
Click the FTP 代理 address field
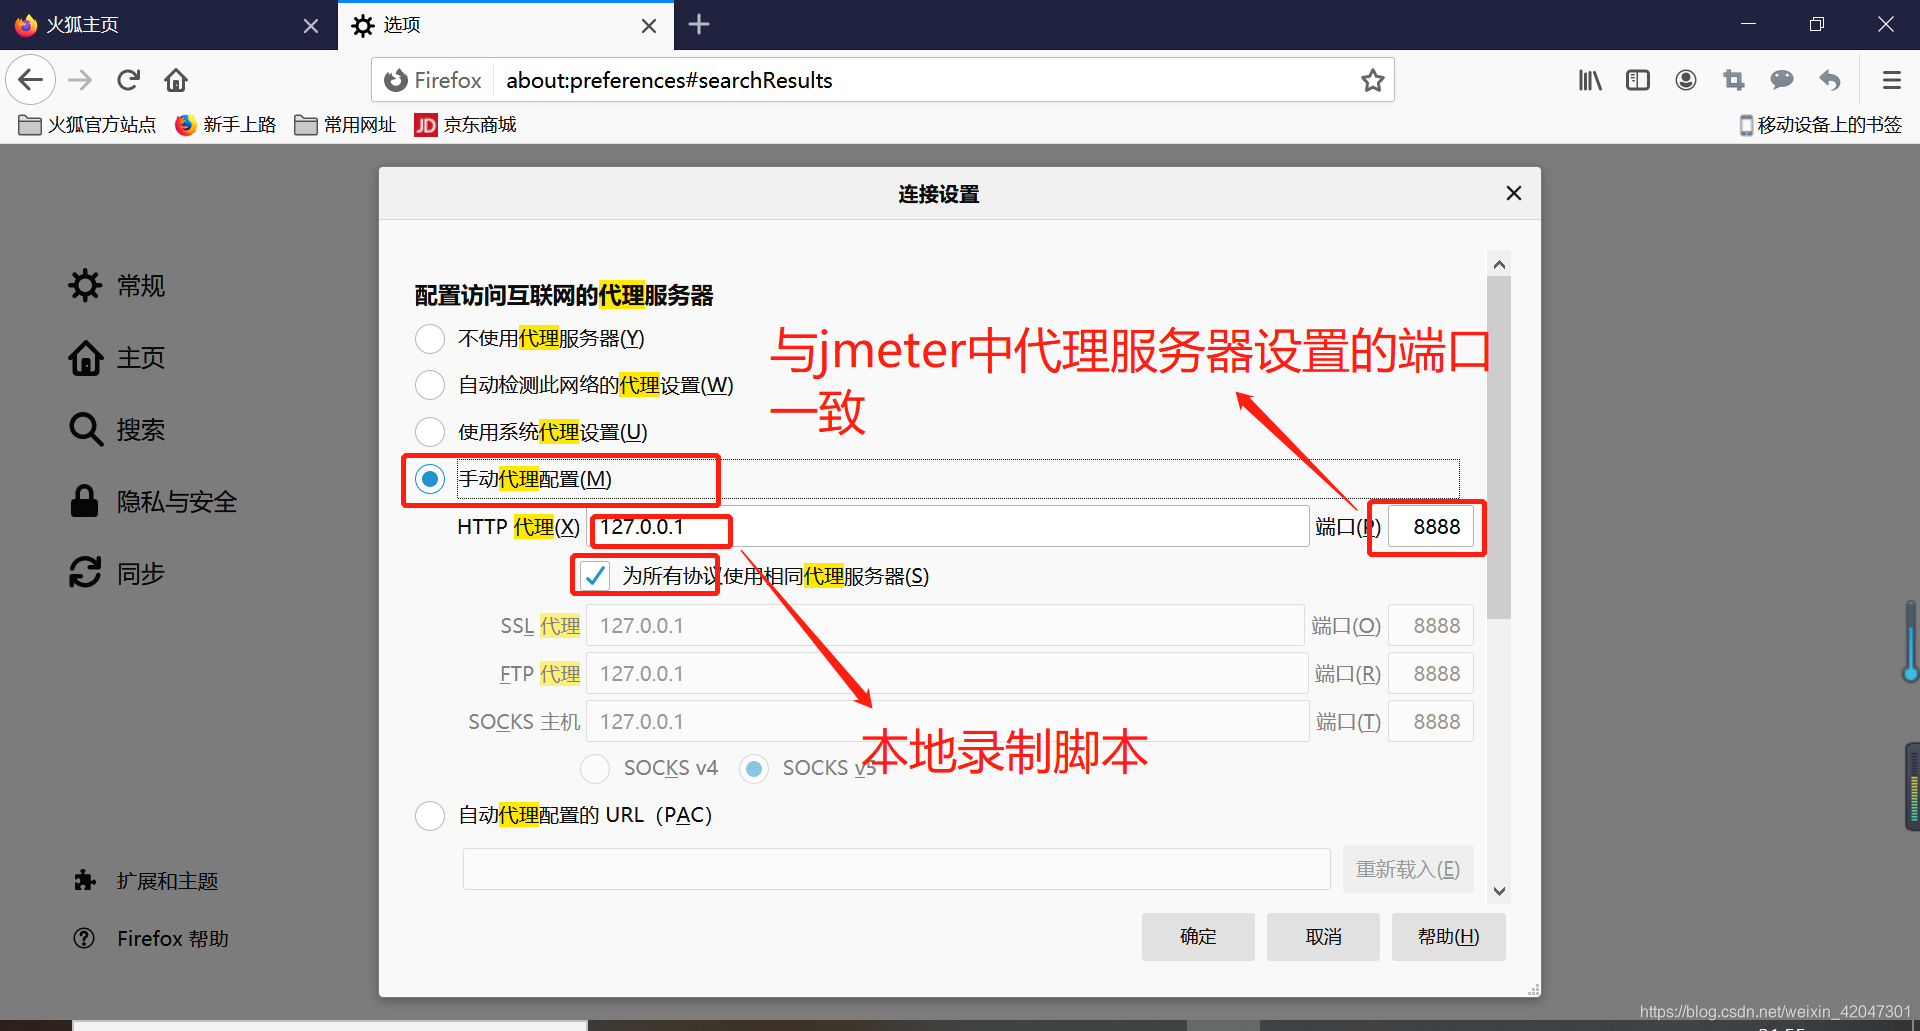[x=948, y=674]
